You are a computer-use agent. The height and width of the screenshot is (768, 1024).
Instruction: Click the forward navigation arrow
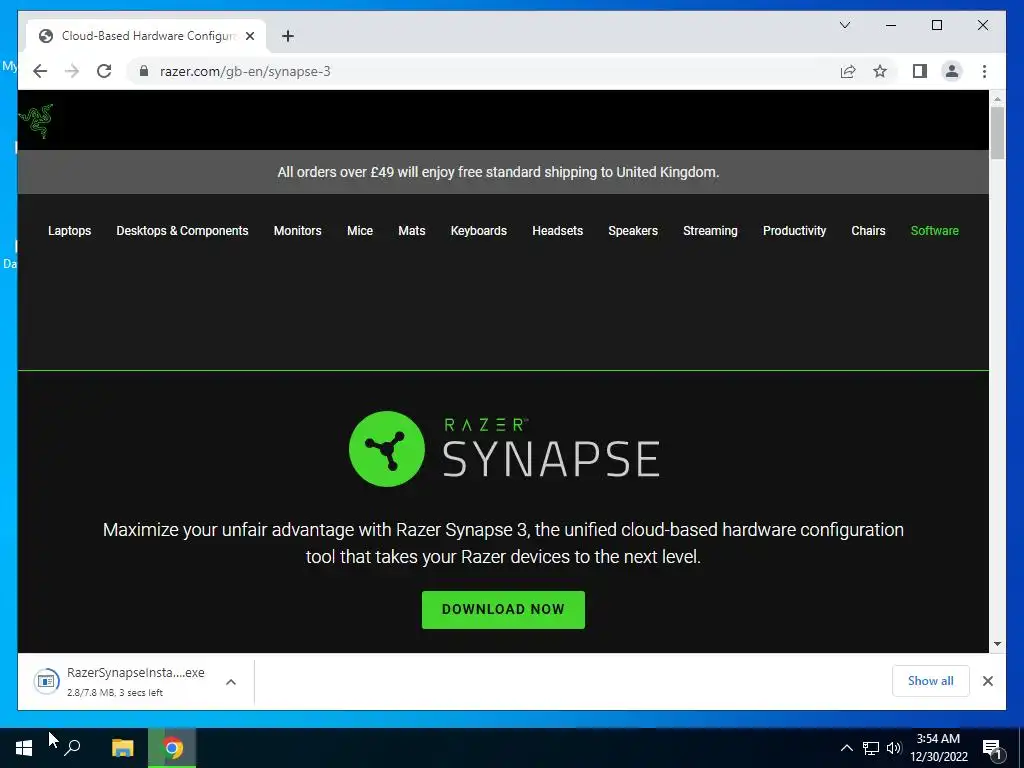click(72, 71)
